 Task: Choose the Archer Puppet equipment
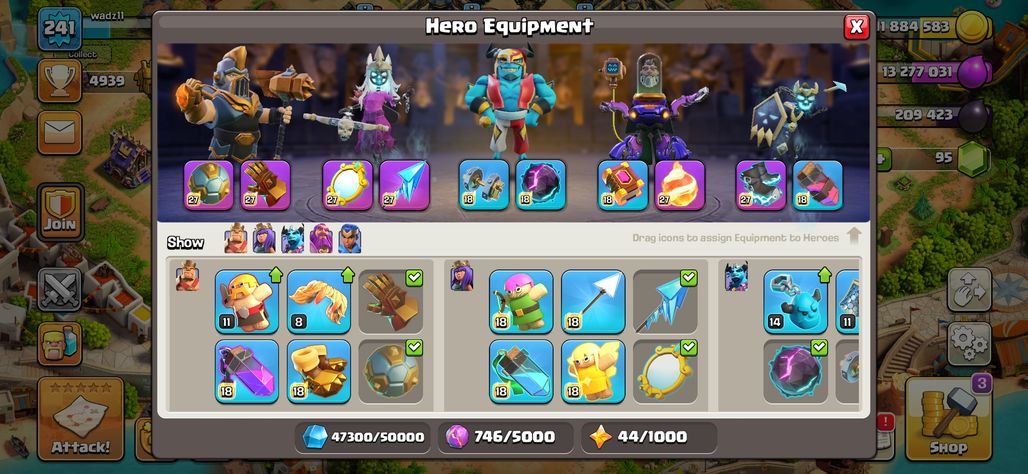pyautogui.click(x=521, y=302)
